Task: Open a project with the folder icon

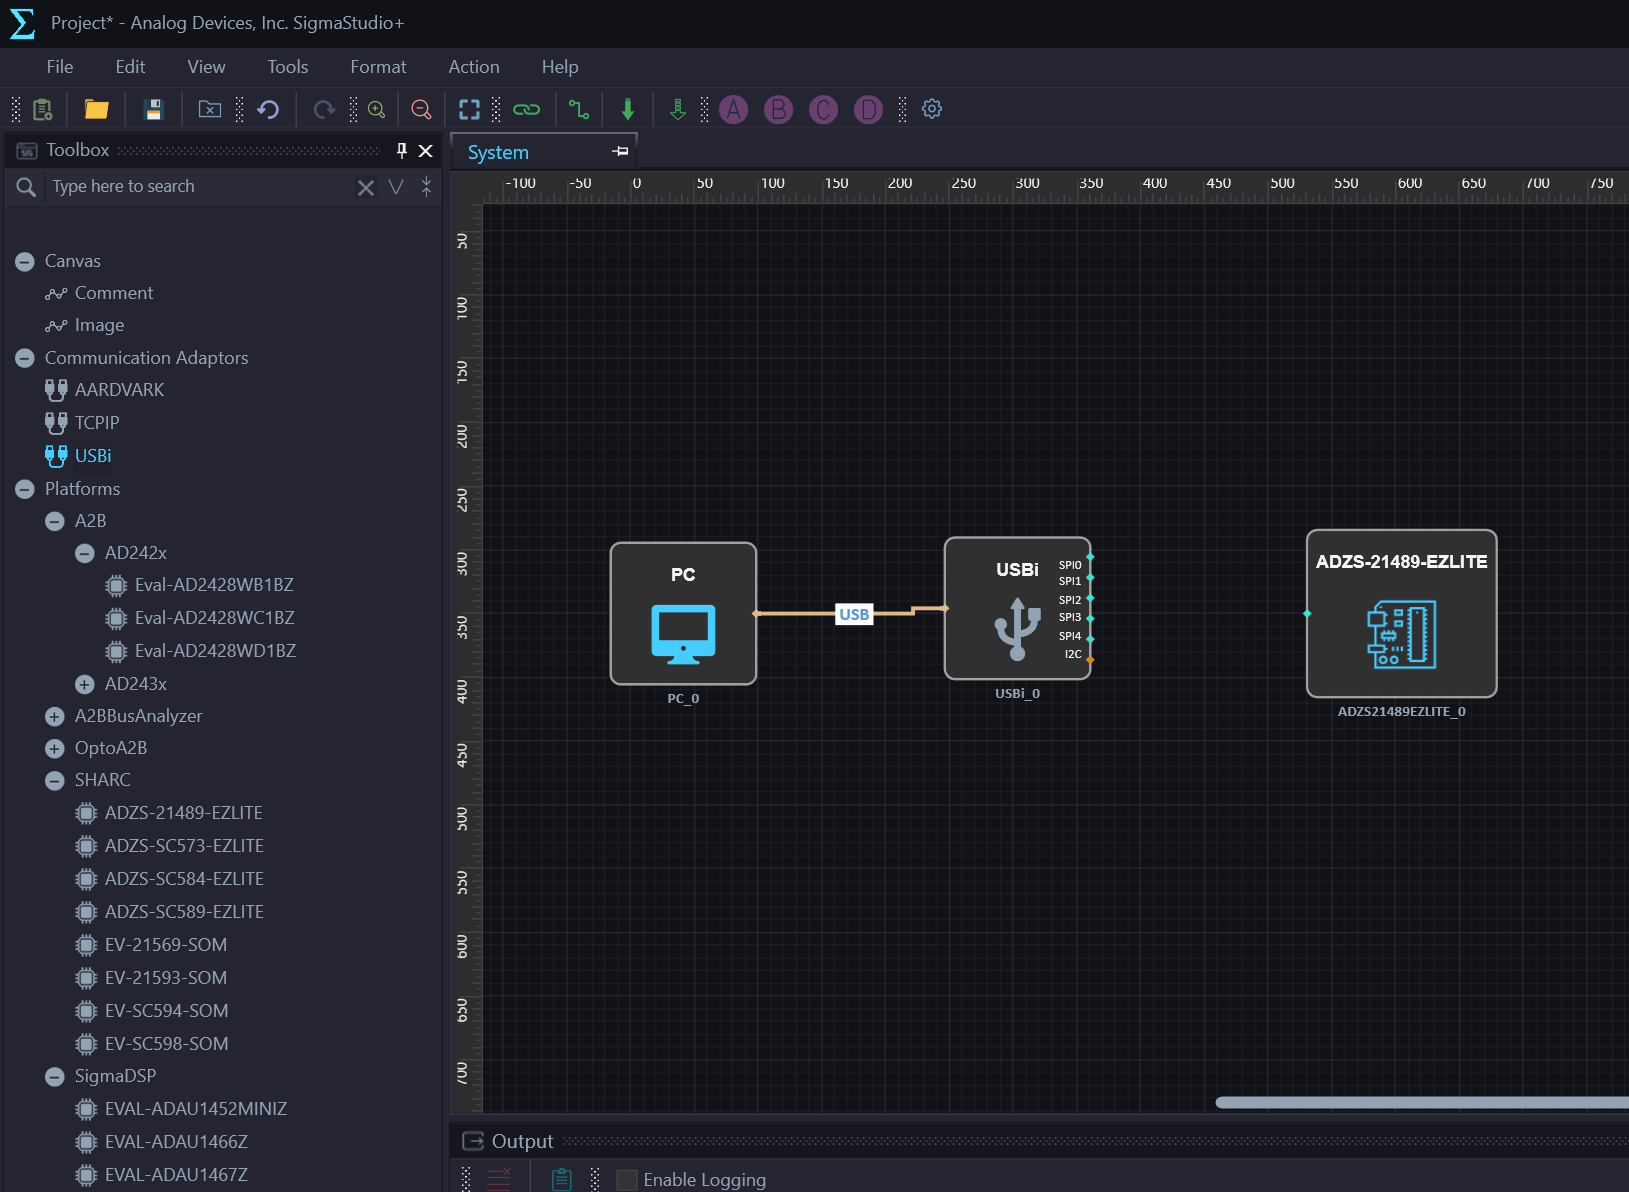Action: coord(96,109)
